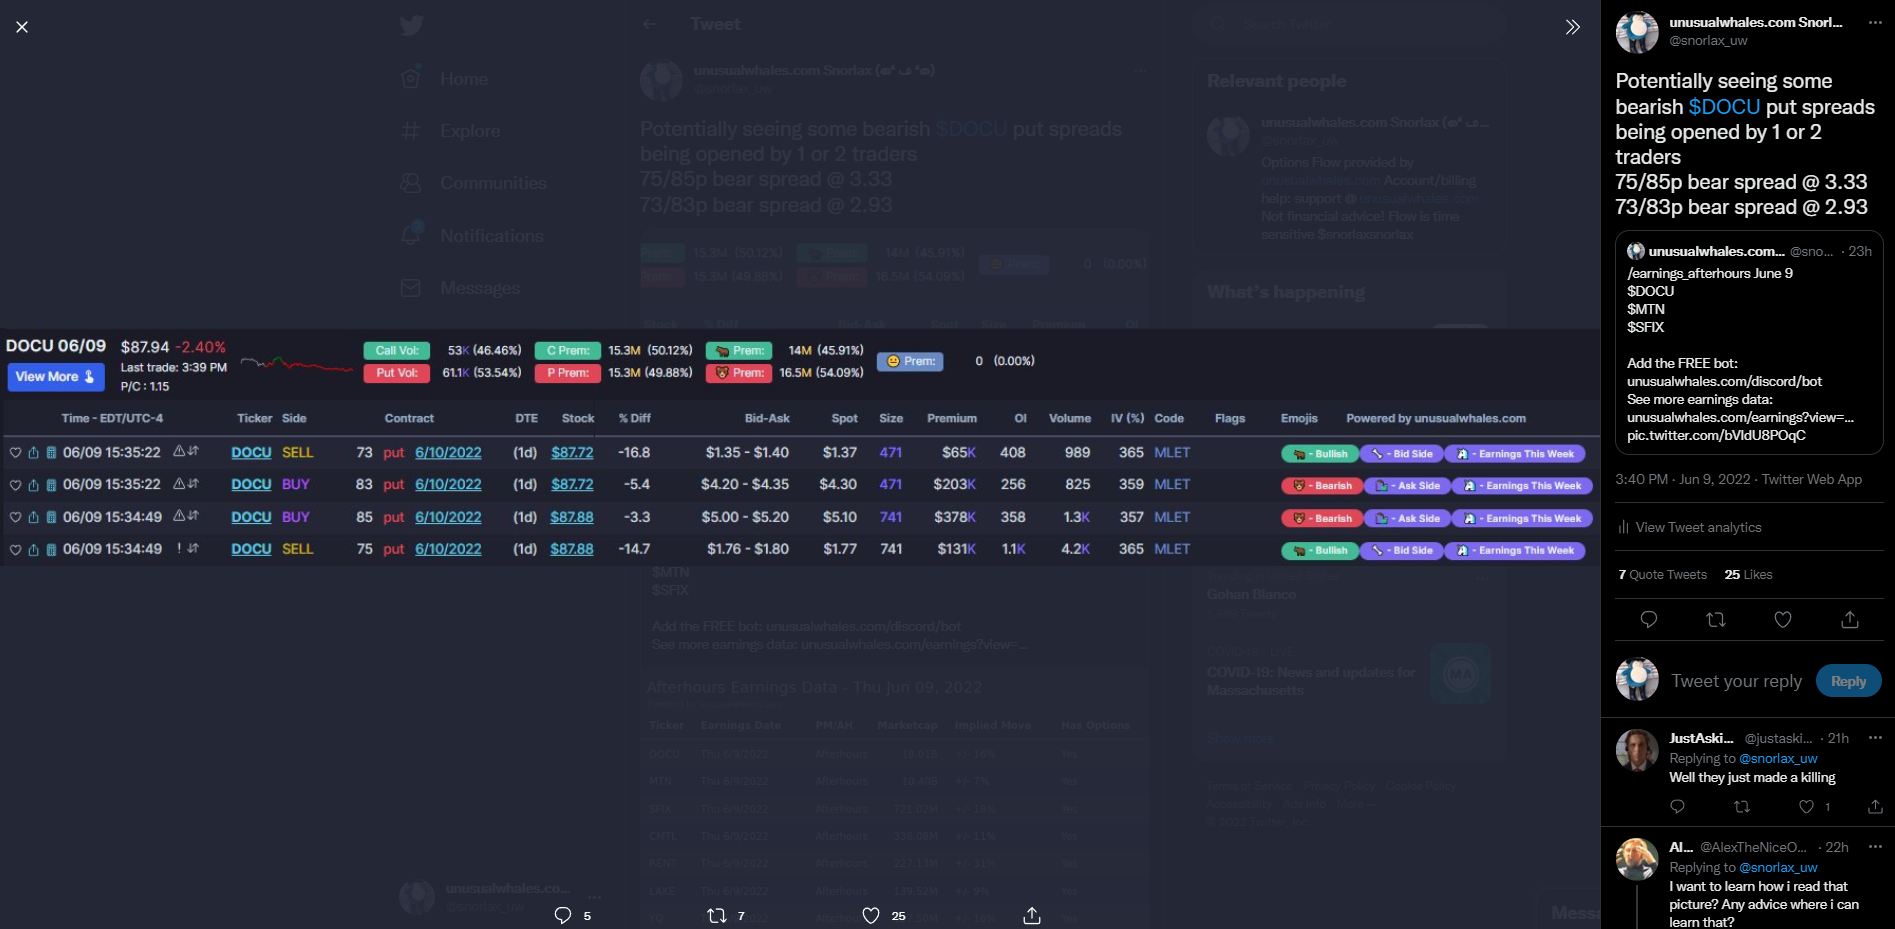1895x929 pixels.
Task: Click the bottom bar like heart icon
Action: (871, 915)
